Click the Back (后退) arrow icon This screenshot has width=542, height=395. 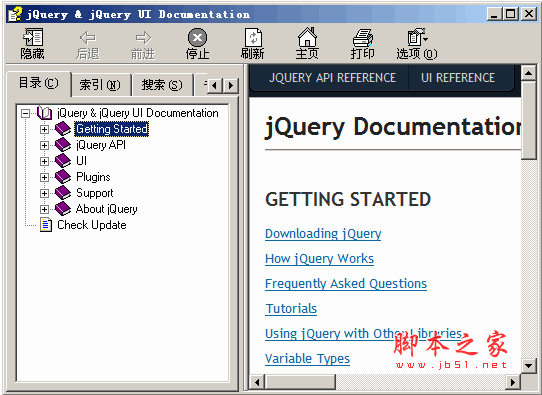pyautogui.click(x=88, y=37)
